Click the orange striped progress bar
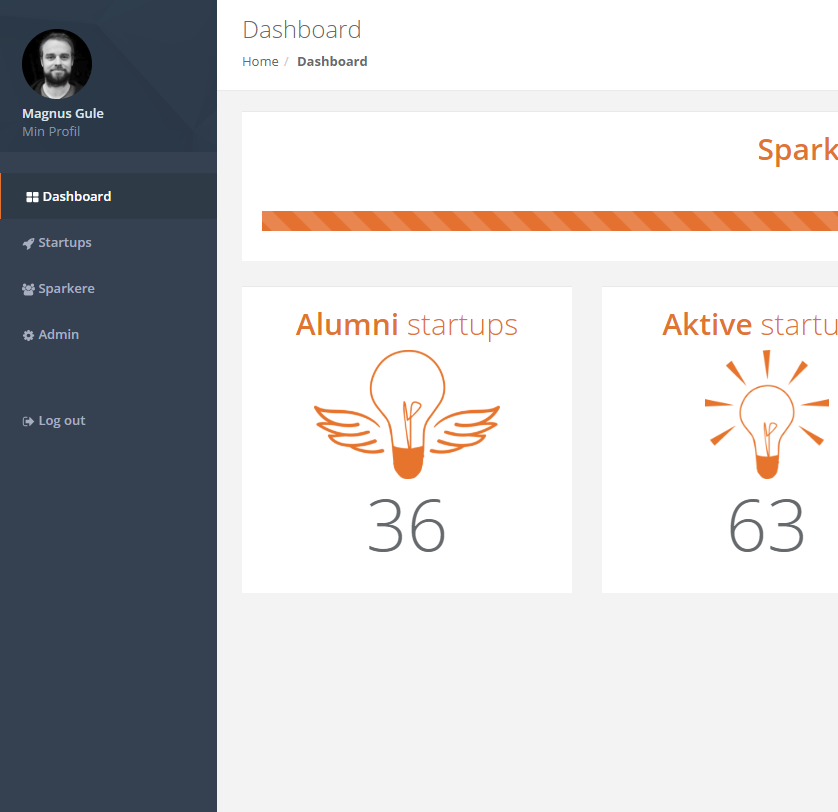 point(549,221)
